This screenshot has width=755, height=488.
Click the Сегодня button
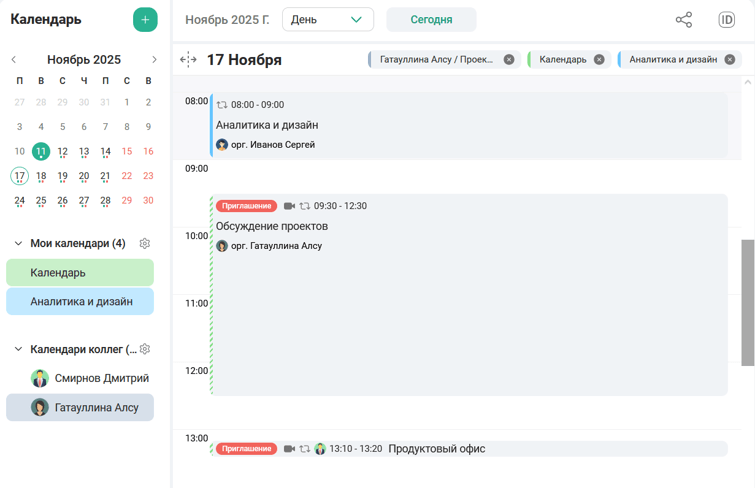pos(431,20)
